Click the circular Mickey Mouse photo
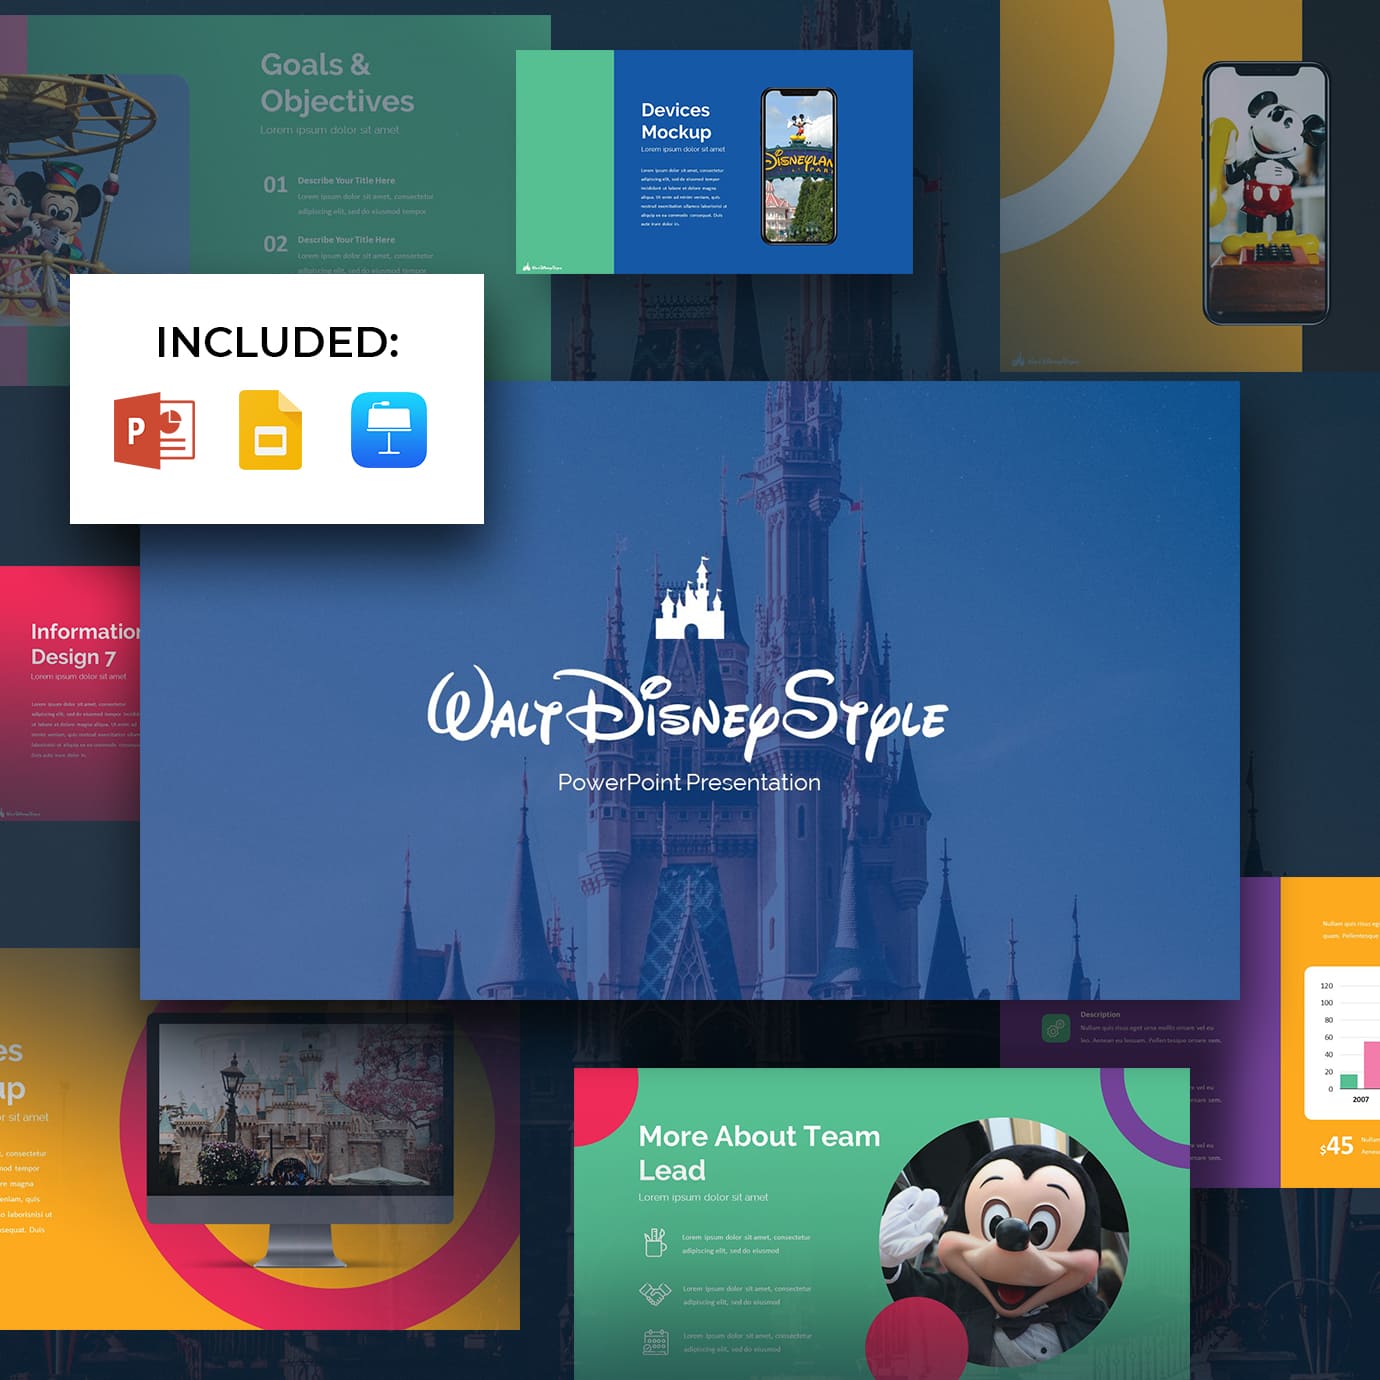 tap(1004, 1243)
